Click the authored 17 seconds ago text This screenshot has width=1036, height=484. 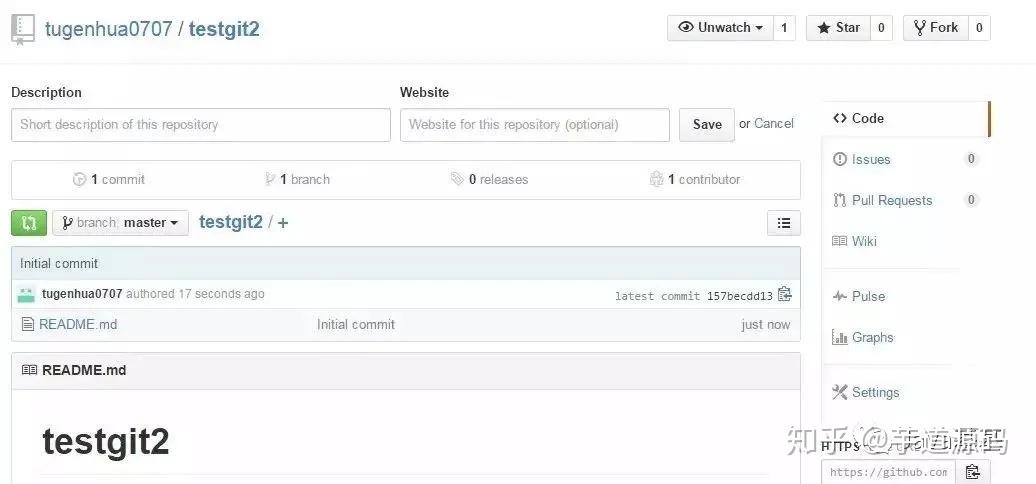coord(195,294)
